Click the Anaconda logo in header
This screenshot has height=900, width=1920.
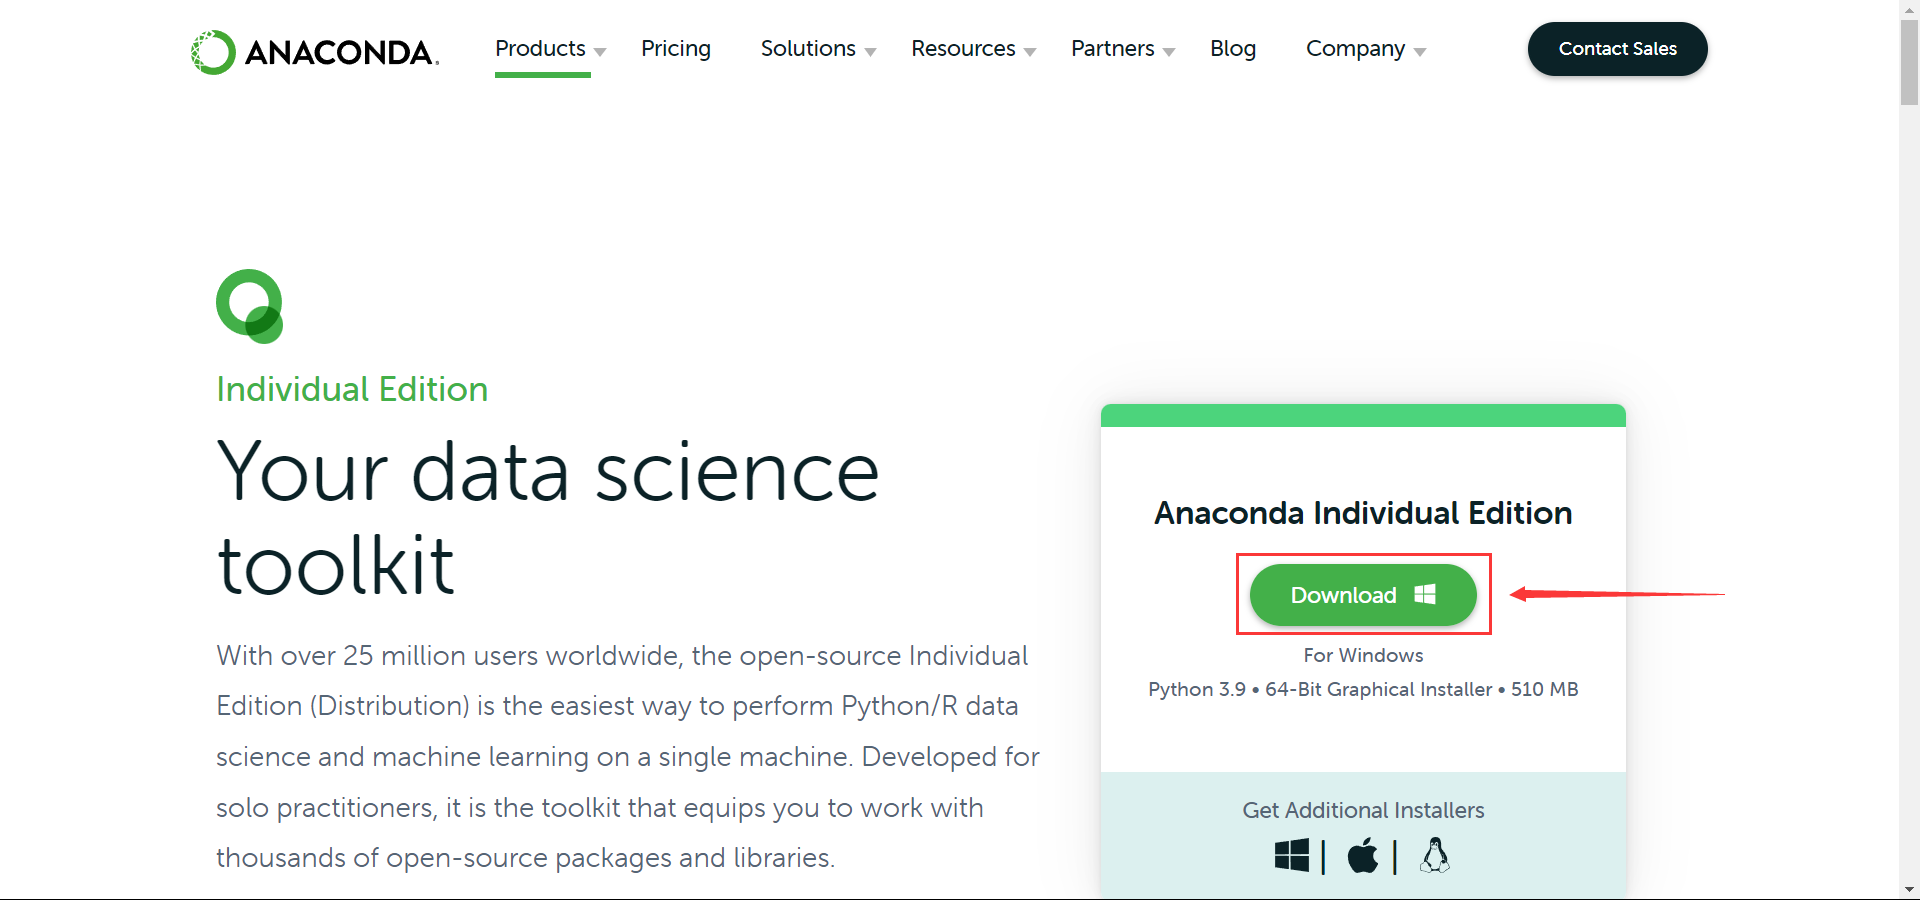point(314,52)
